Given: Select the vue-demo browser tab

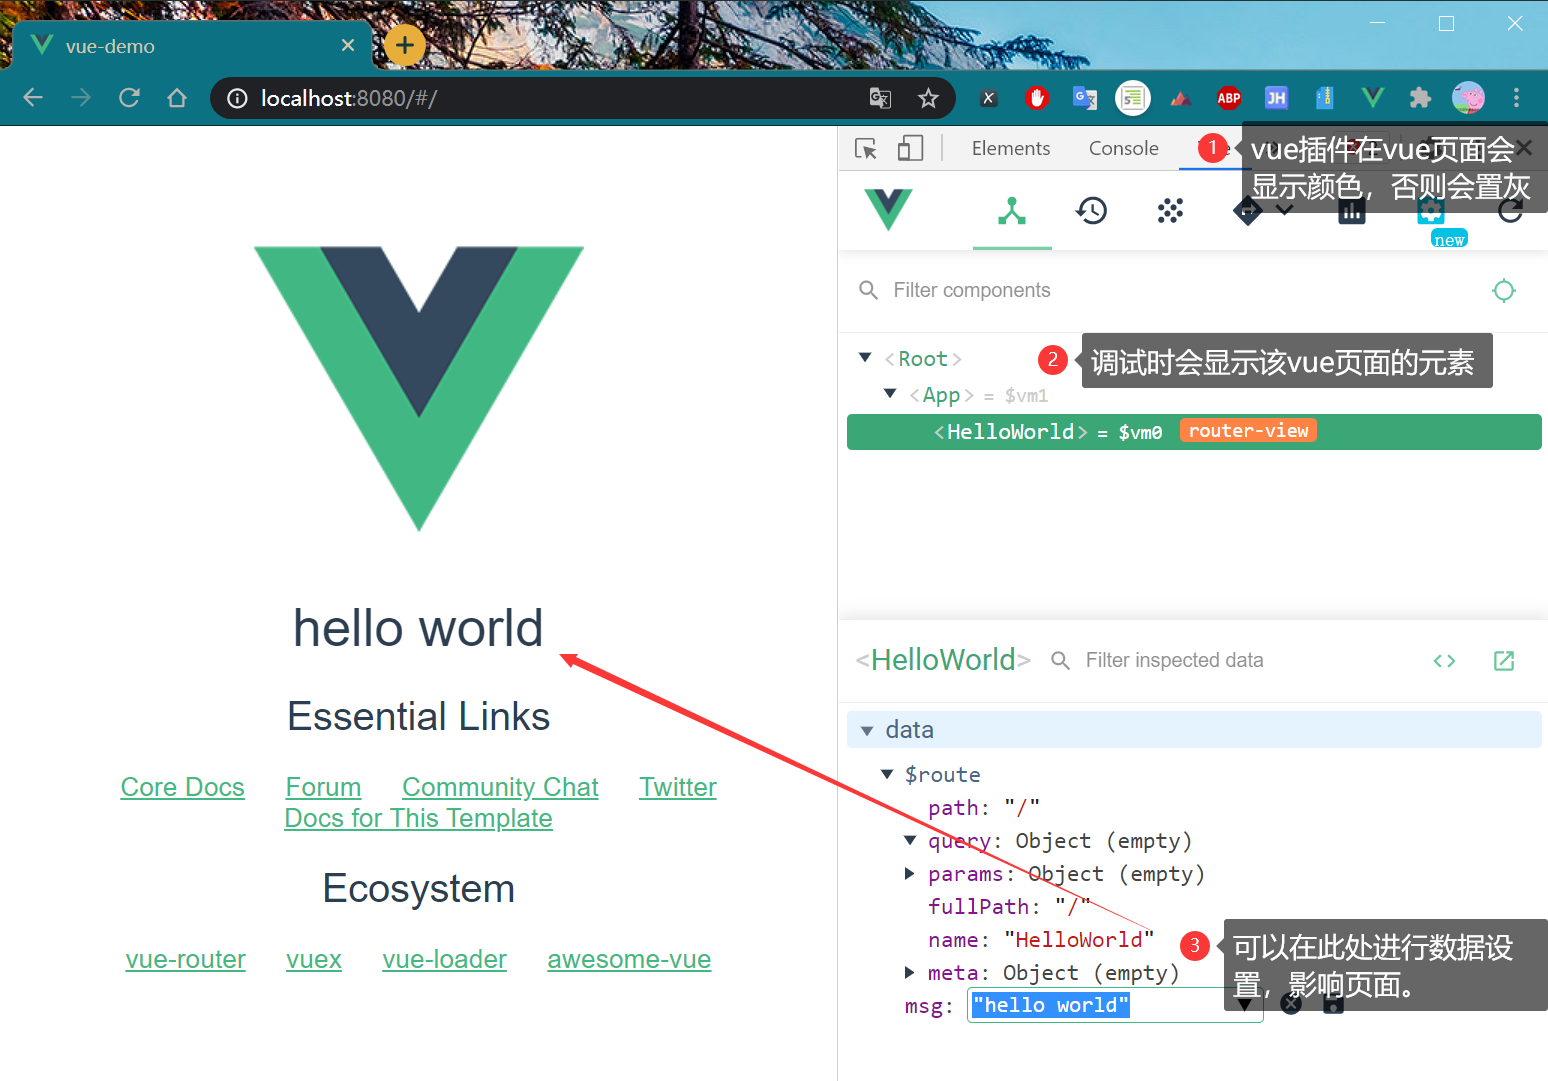Looking at the screenshot, I should [x=192, y=45].
